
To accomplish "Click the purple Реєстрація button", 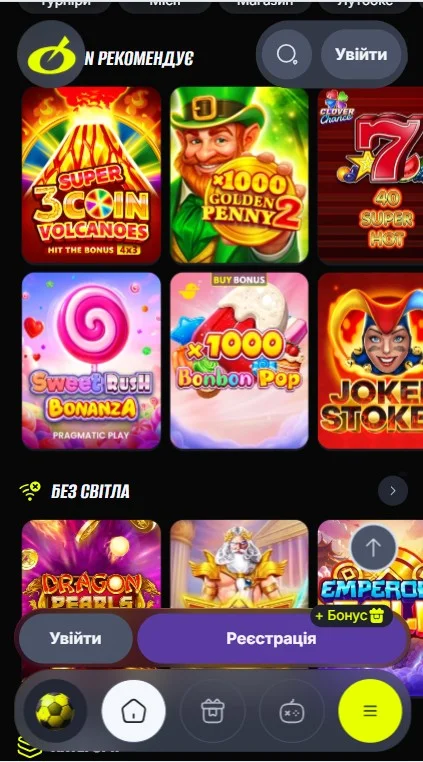I will coord(272,638).
